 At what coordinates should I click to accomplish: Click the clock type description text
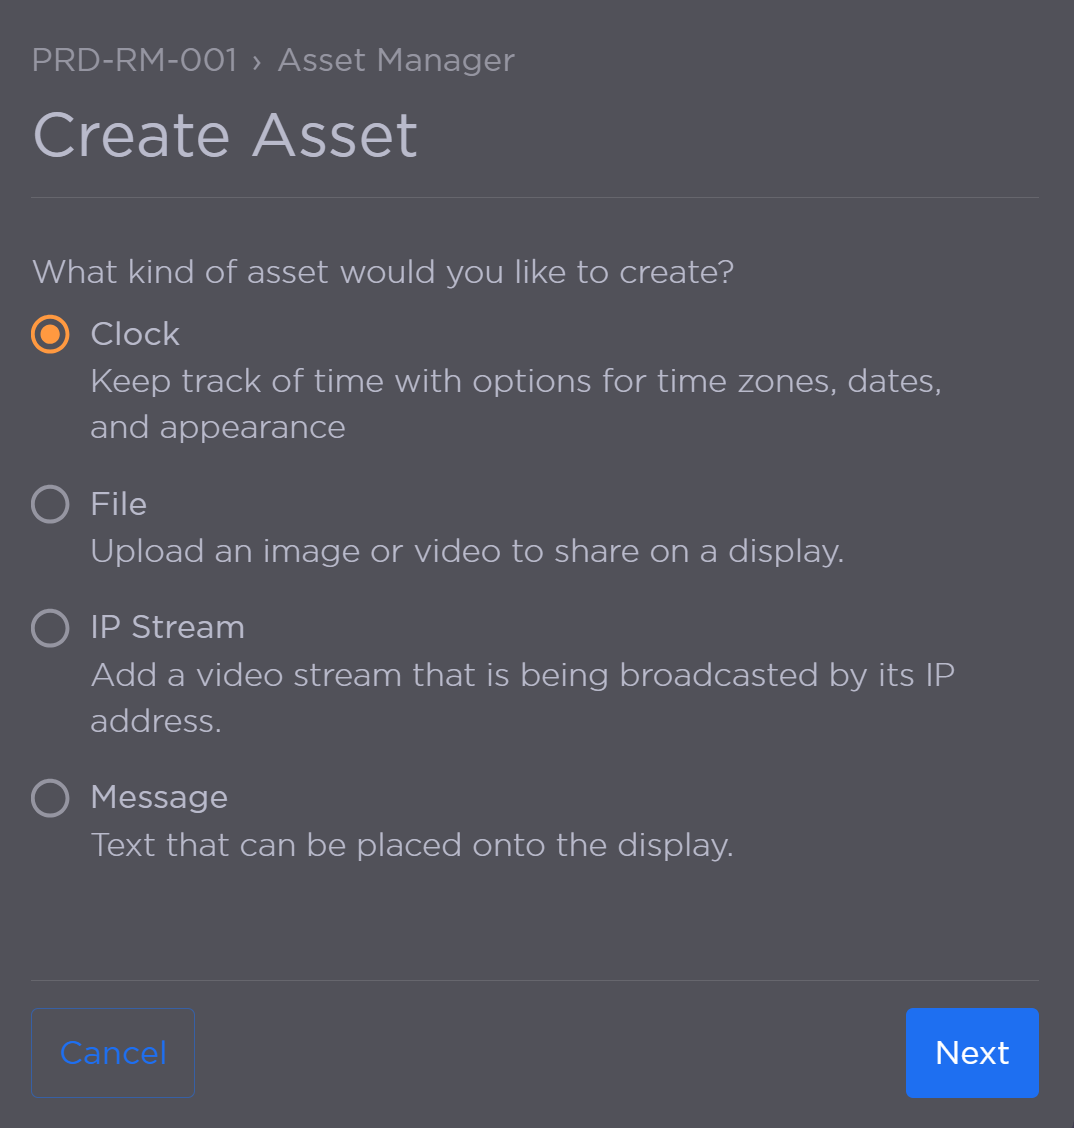click(x=516, y=381)
